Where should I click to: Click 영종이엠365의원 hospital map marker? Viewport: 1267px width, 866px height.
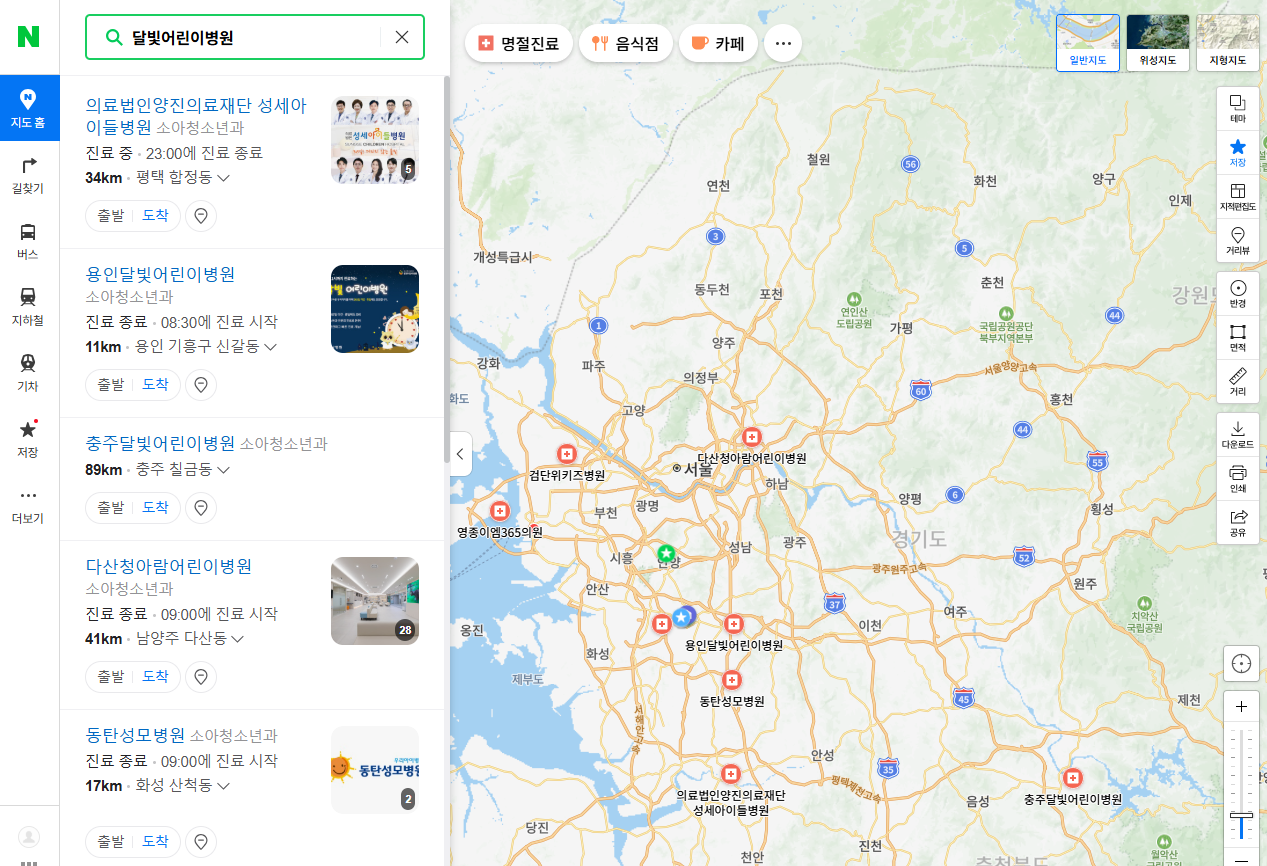500,511
